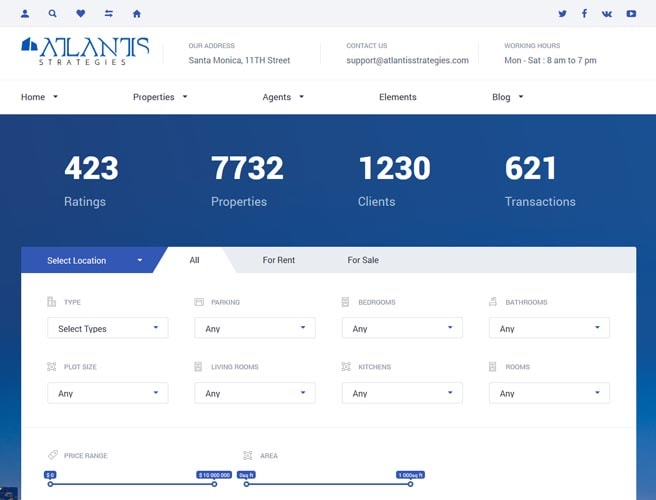Click the 423 Ratings counter
Viewport: 656px width, 500px height.
(x=91, y=181)
